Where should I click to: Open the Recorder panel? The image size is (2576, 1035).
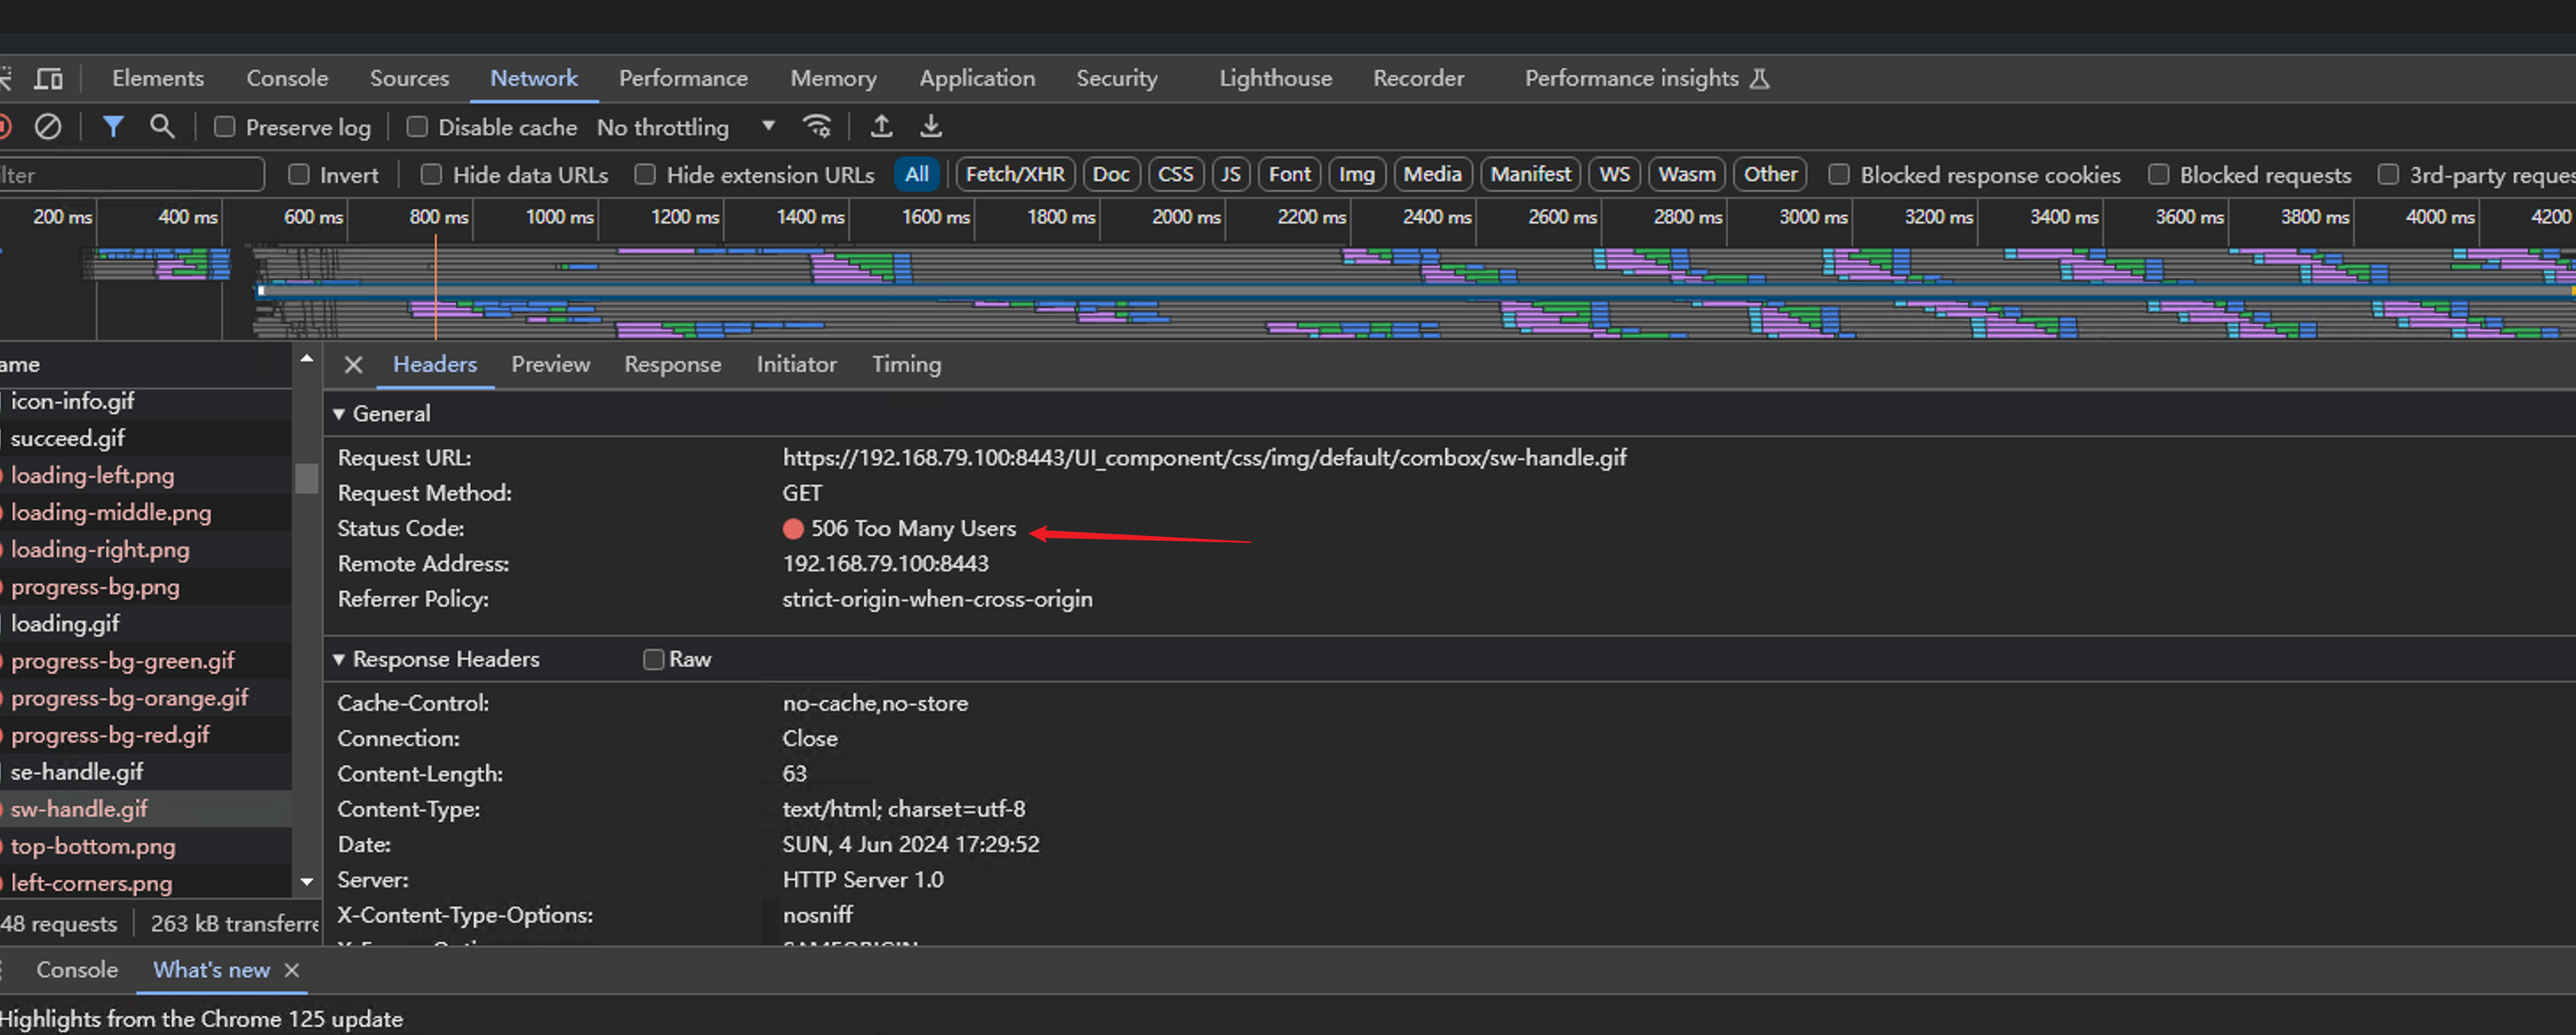point(1418,78)
